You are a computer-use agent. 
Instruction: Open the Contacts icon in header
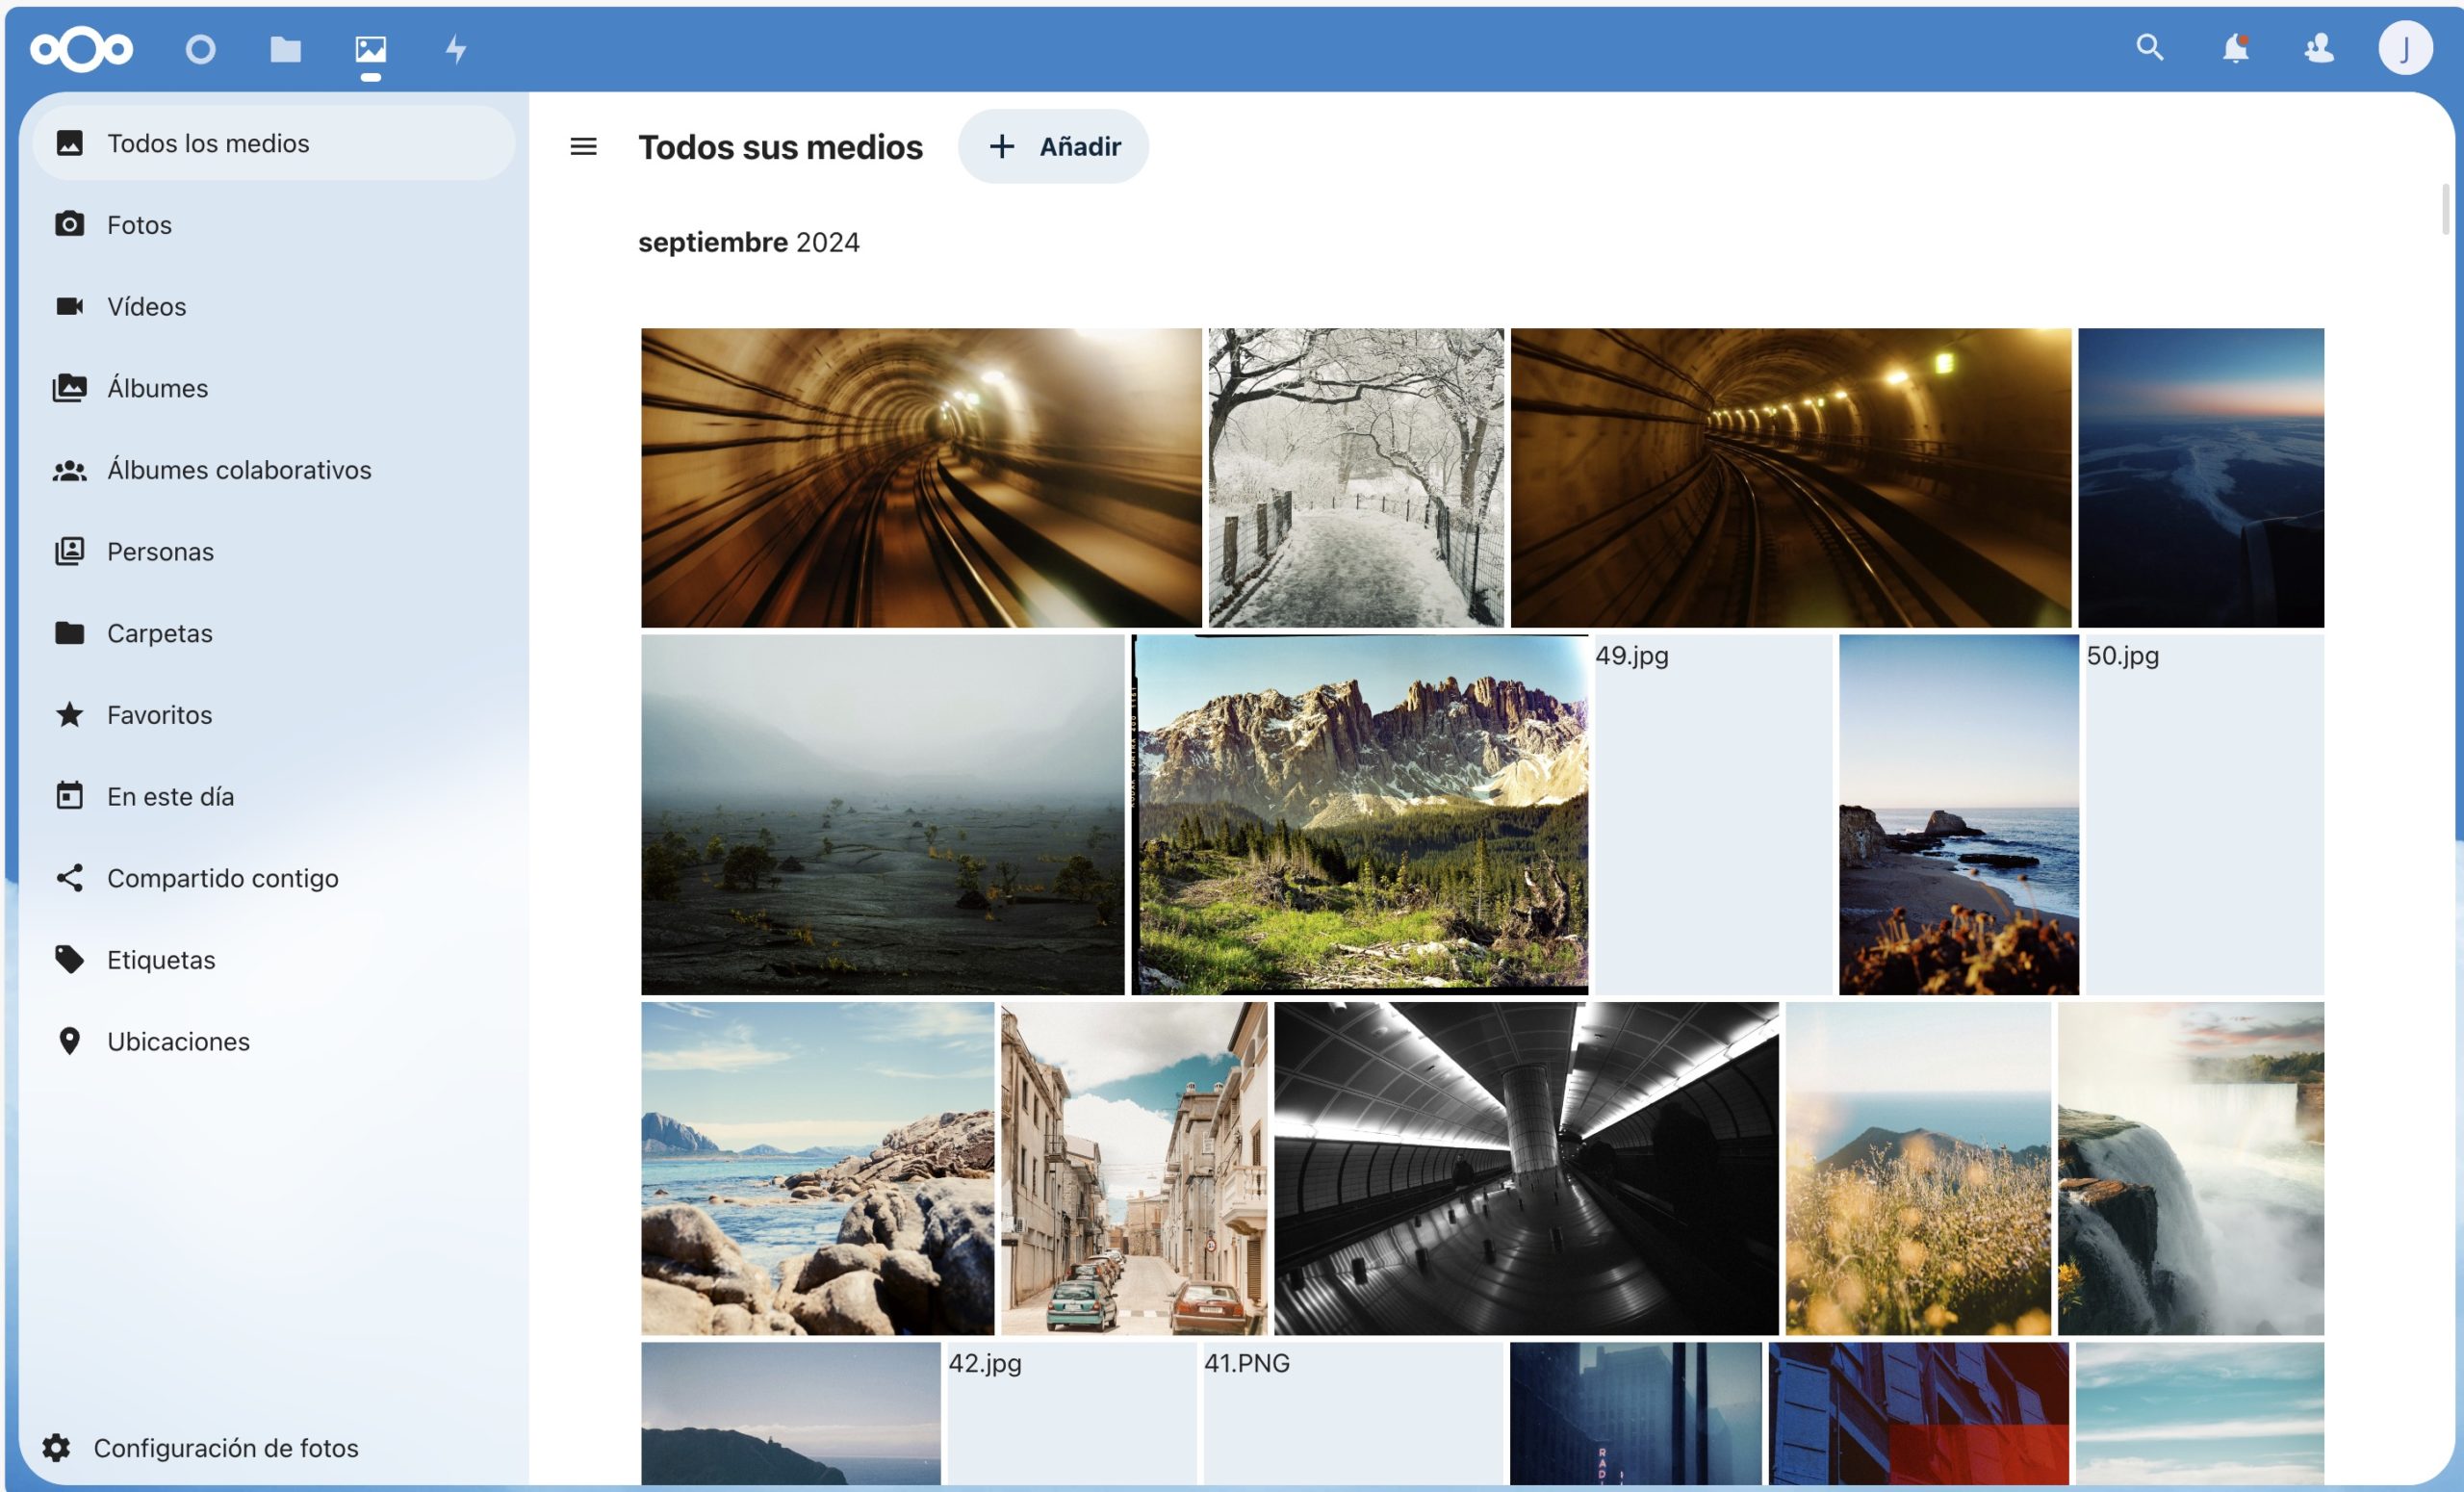coord(2319,47)
